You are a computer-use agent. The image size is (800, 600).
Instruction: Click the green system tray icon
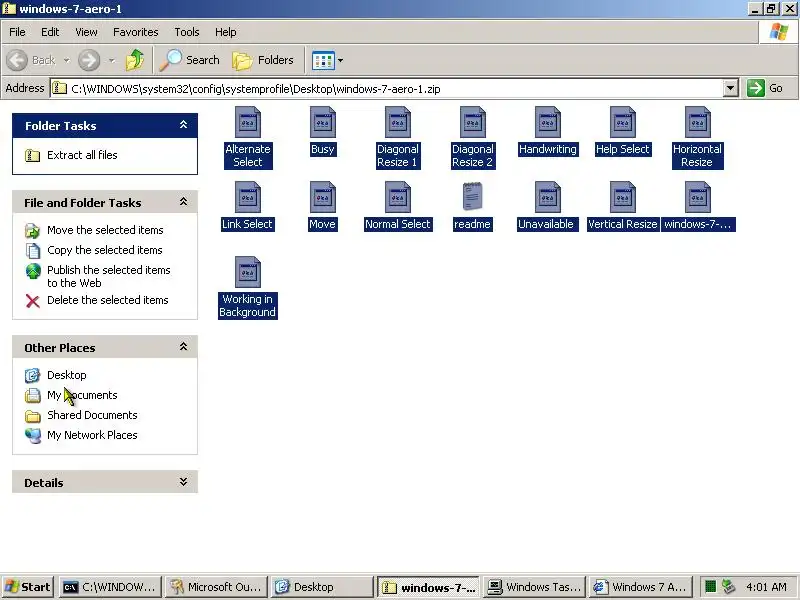(x=710, y=587)
